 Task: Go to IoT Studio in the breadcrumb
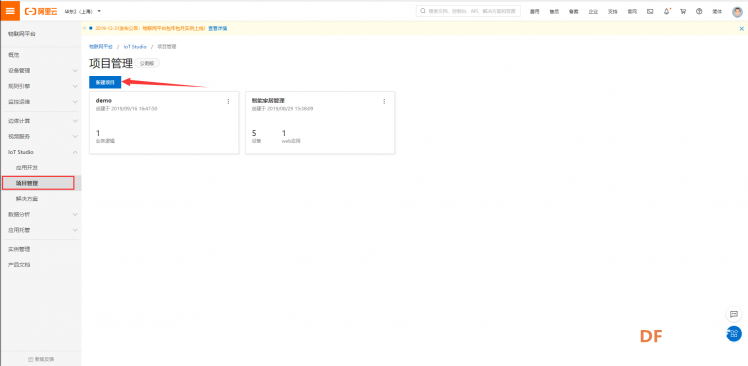click(135, 47)
